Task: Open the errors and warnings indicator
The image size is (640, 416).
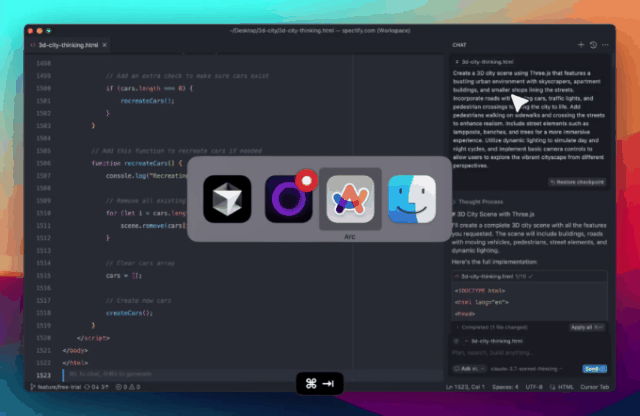Action: tap(128, 387)
